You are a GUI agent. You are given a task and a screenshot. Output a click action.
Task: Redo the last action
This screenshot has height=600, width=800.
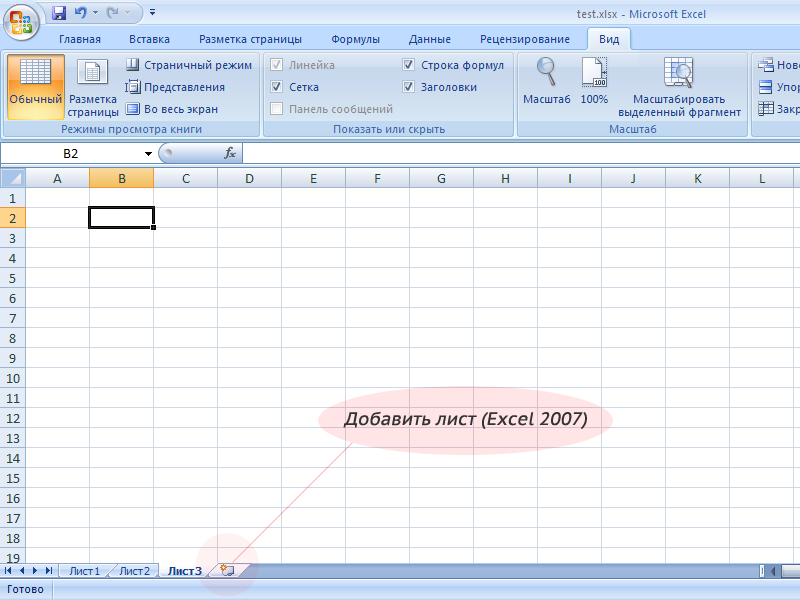(x=112, y=13)
